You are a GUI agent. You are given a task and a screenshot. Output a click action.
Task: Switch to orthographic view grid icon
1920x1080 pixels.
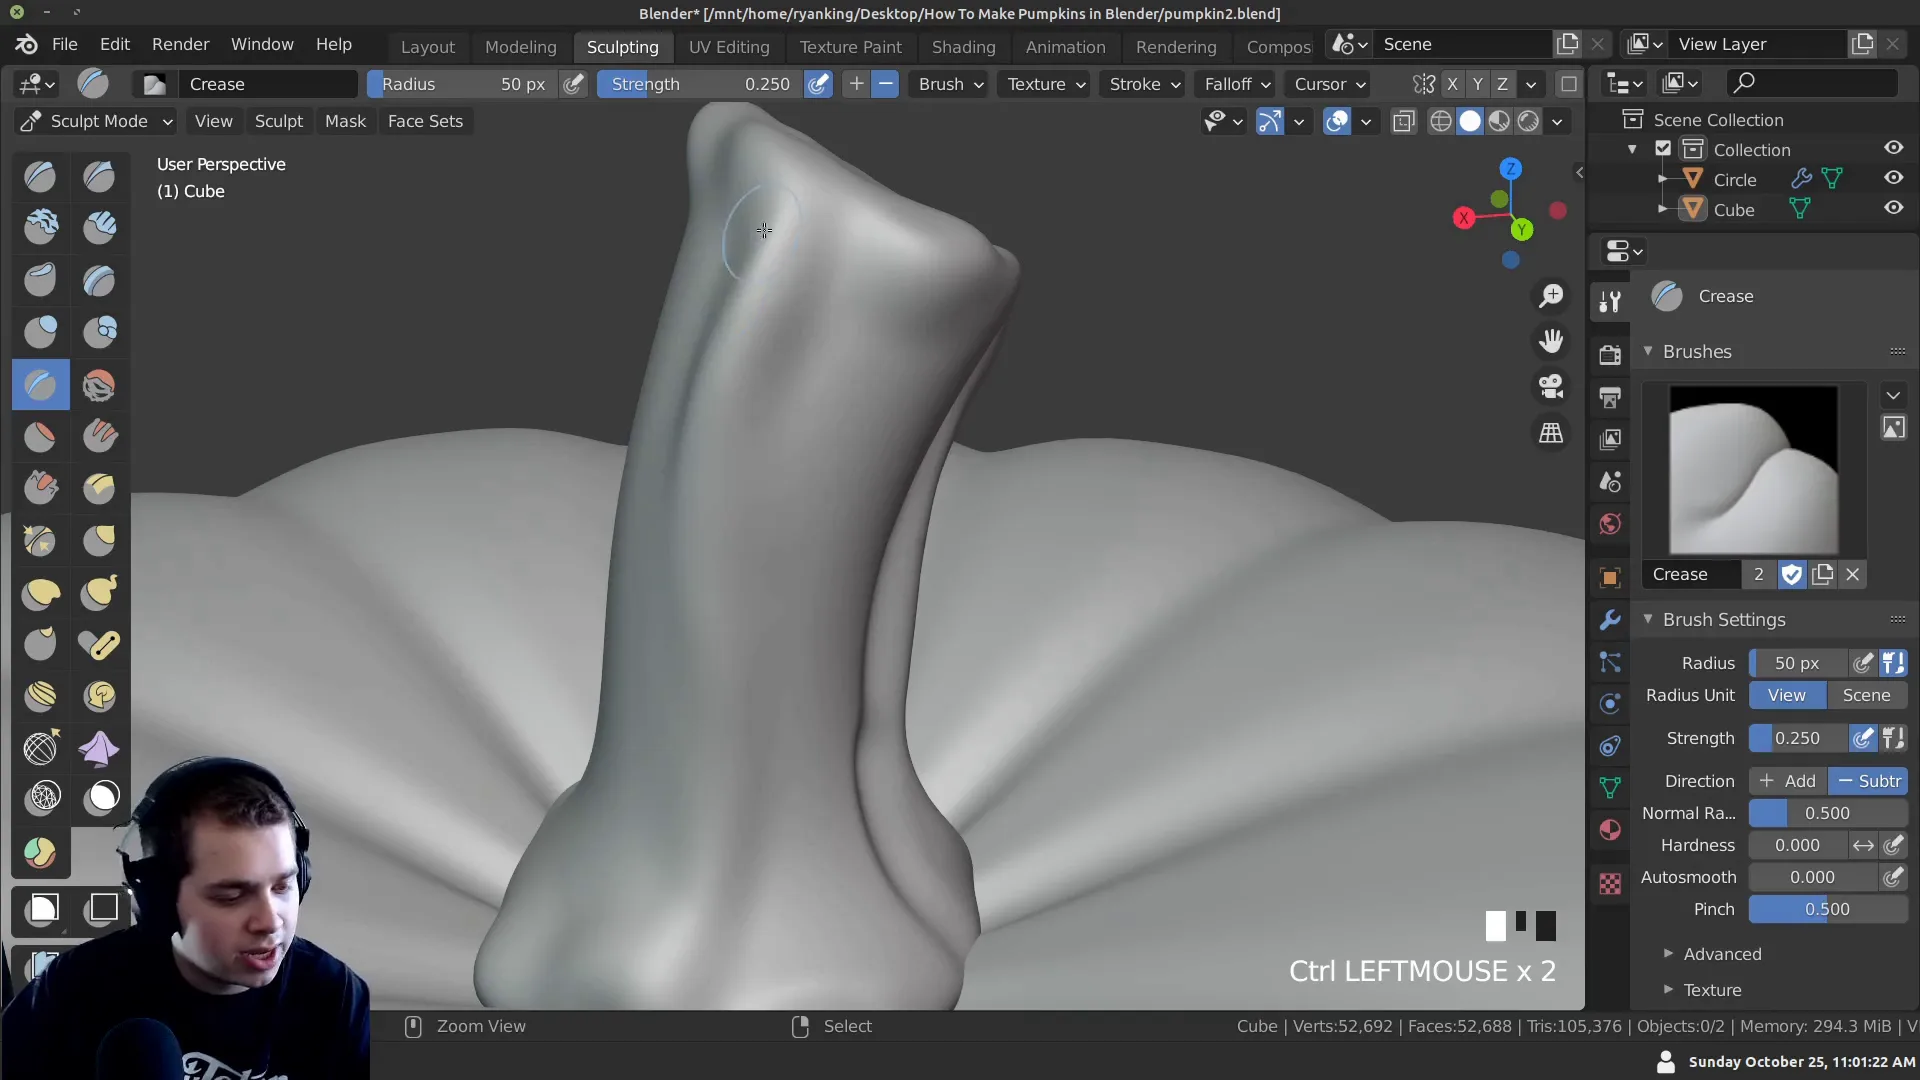1551,433
